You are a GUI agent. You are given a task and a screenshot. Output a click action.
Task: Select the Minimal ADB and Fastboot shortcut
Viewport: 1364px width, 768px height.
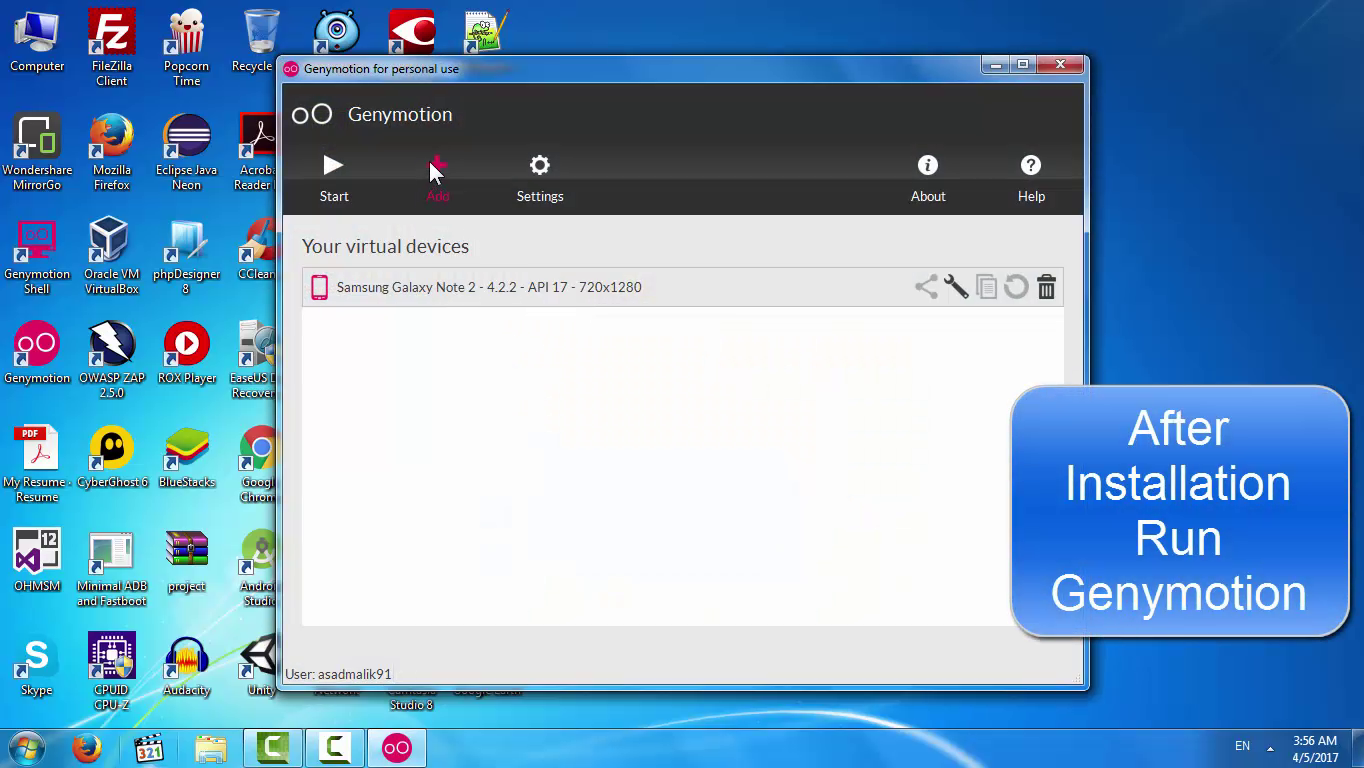tap(111, 568)
